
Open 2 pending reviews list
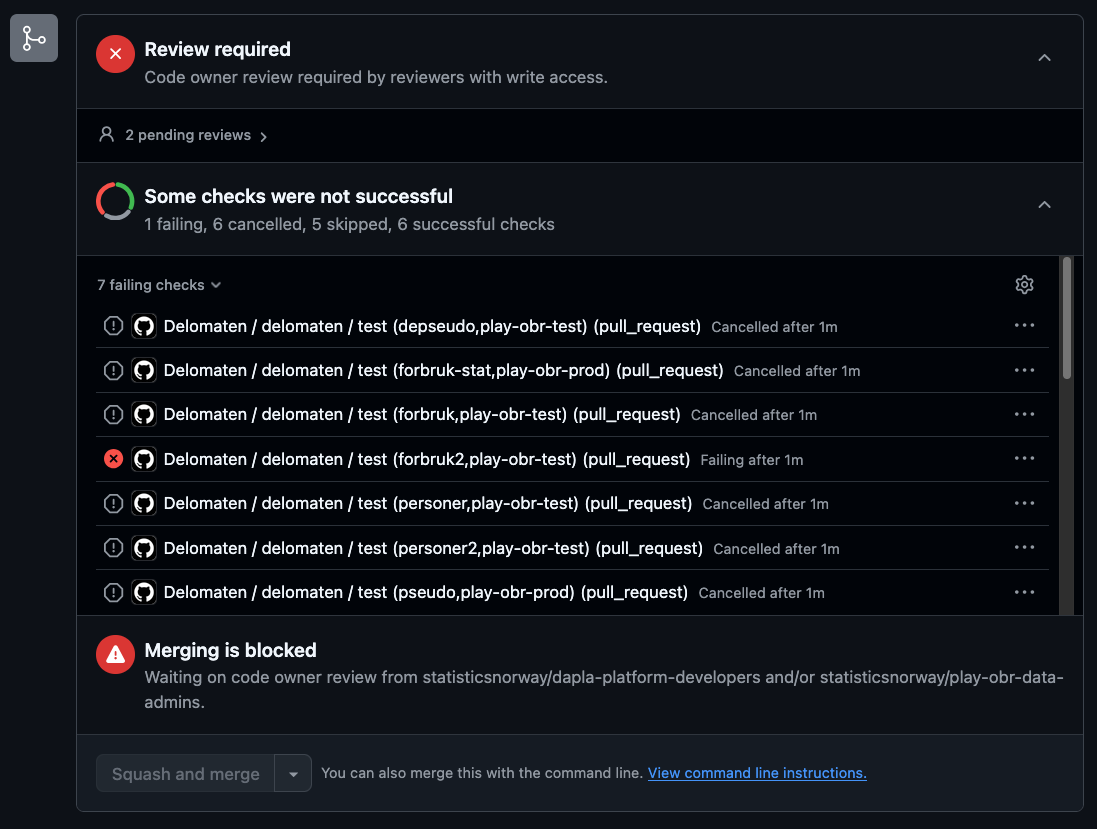(183, 135)
